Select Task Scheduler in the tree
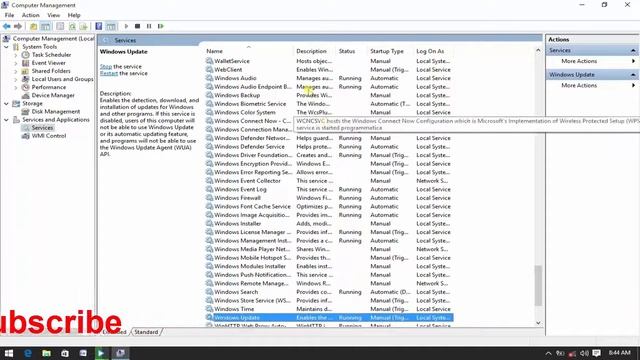Viewport: 640px width, 360px height. pyautogui.click(x=51, y=55)
